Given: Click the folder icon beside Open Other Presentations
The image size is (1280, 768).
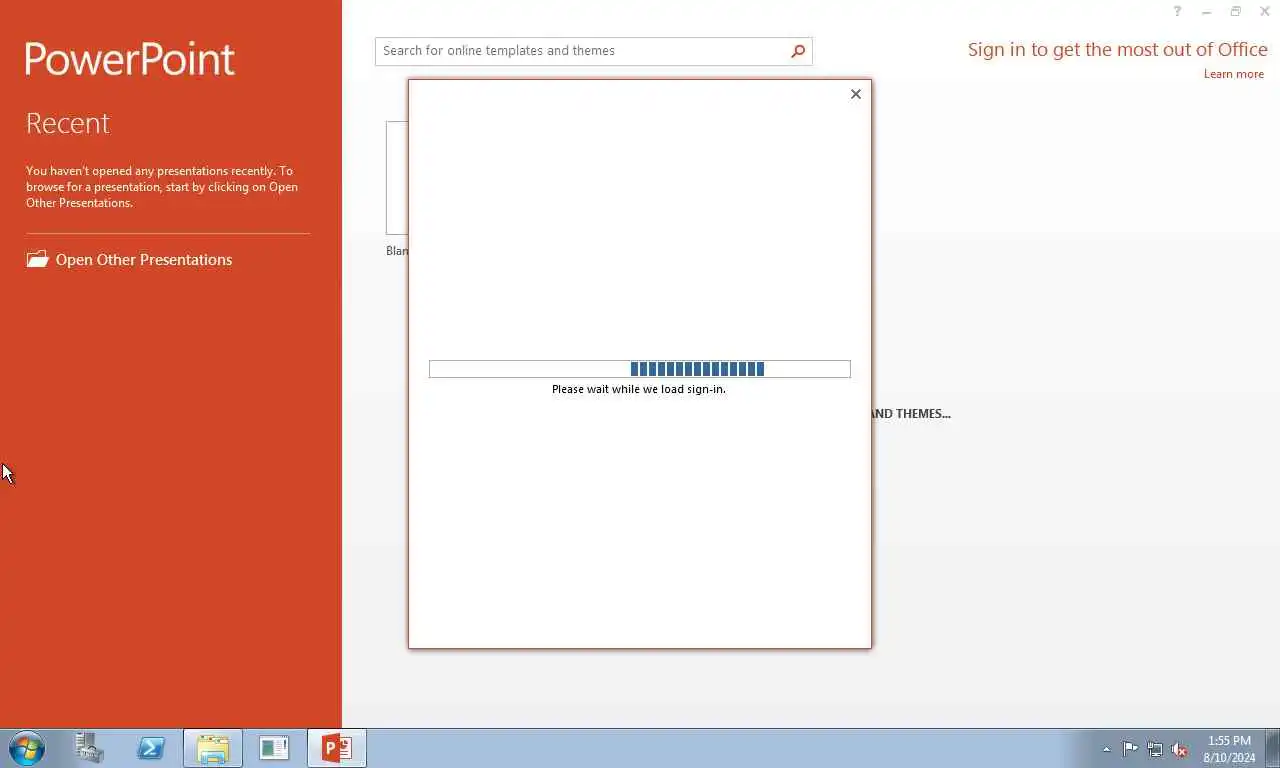Looking at the screenshot, I should click(37, 259).
